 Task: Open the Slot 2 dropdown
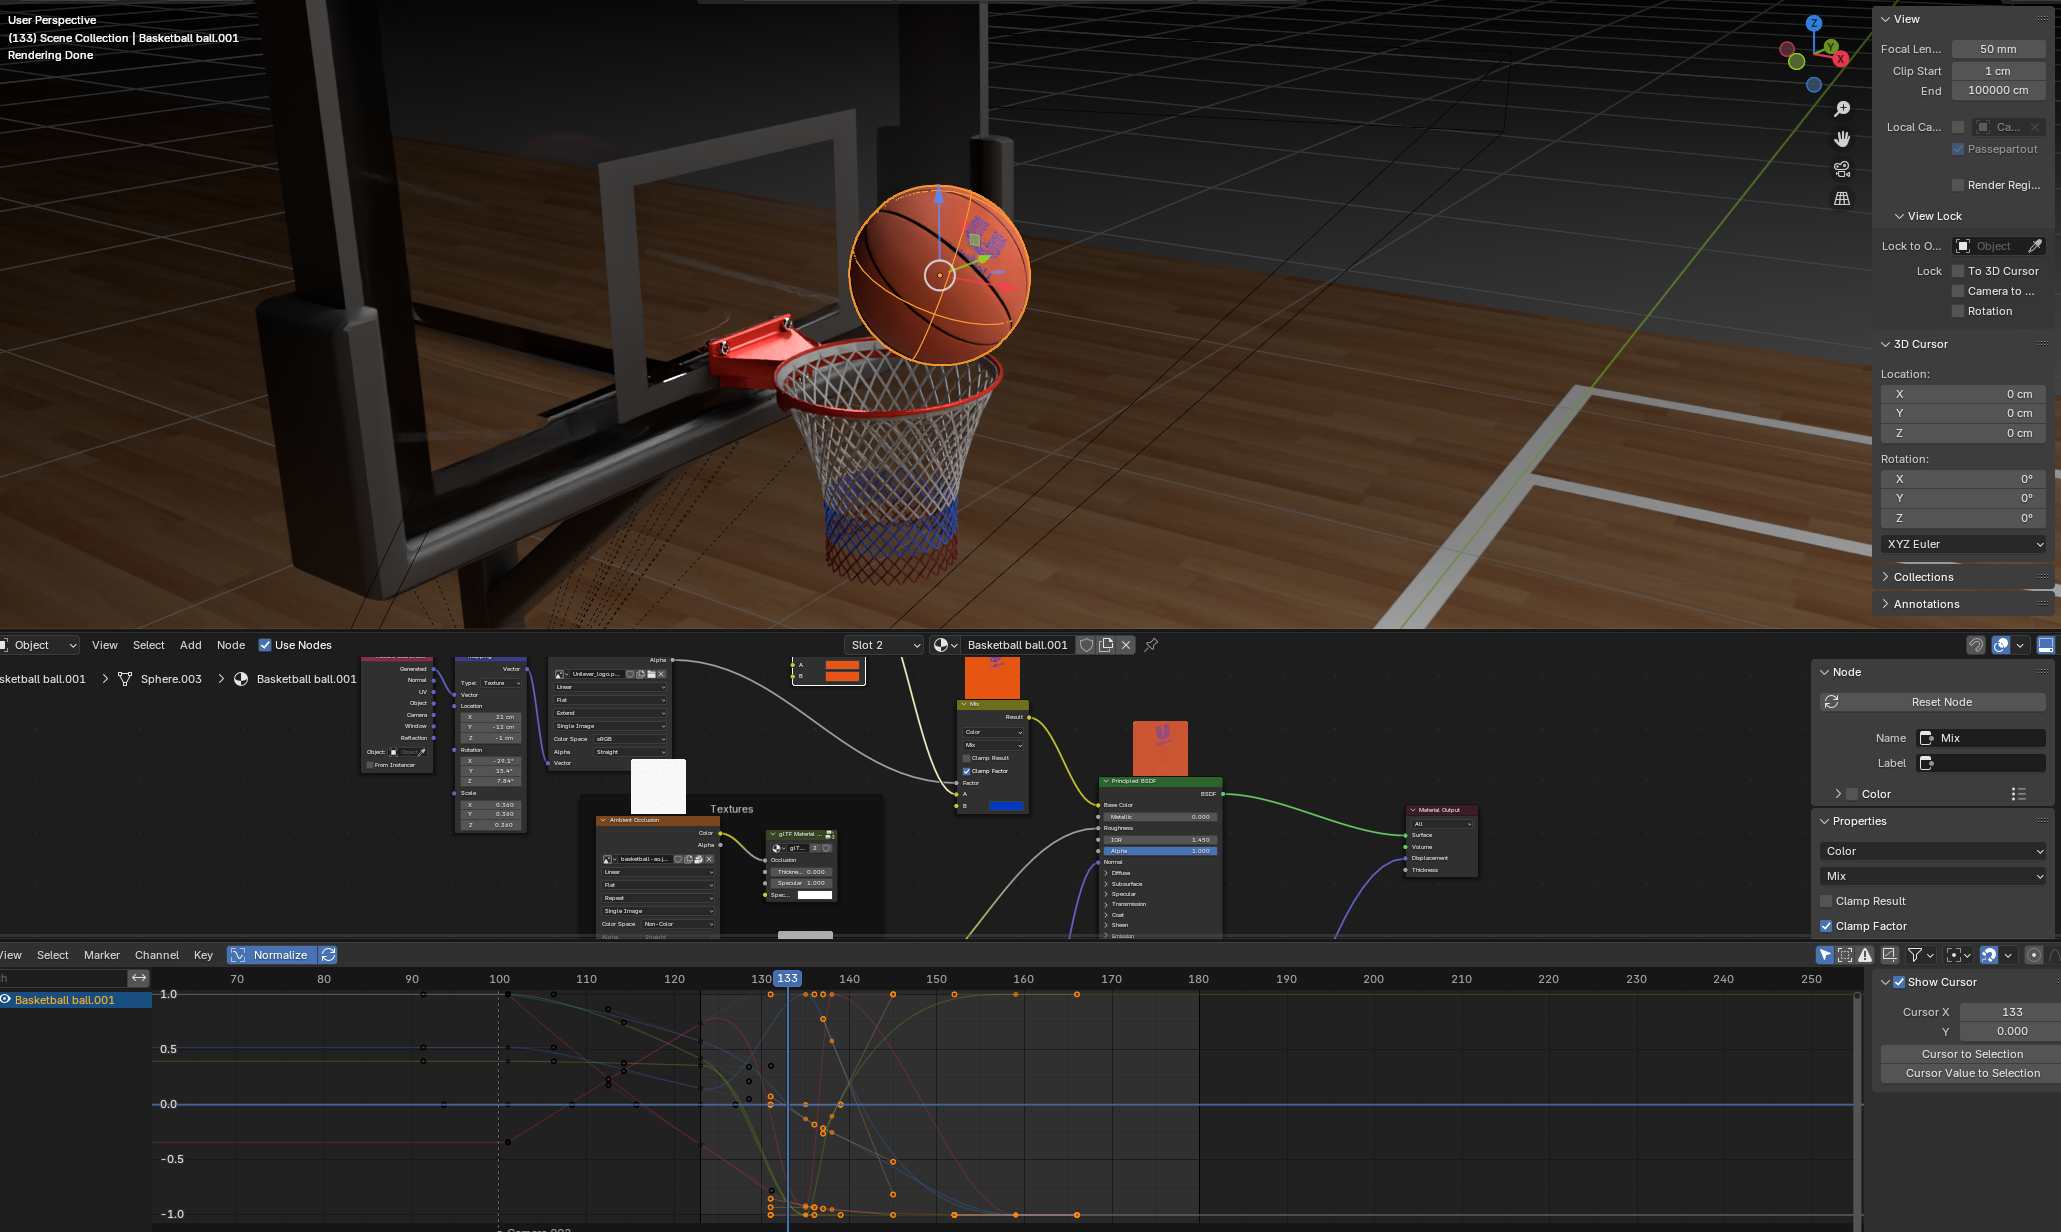884,645
